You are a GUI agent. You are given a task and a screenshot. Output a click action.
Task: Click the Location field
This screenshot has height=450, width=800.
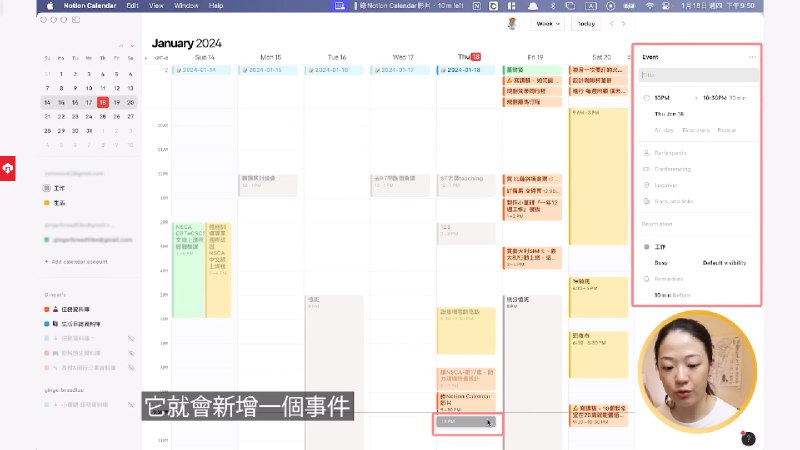tap(666, 185)
